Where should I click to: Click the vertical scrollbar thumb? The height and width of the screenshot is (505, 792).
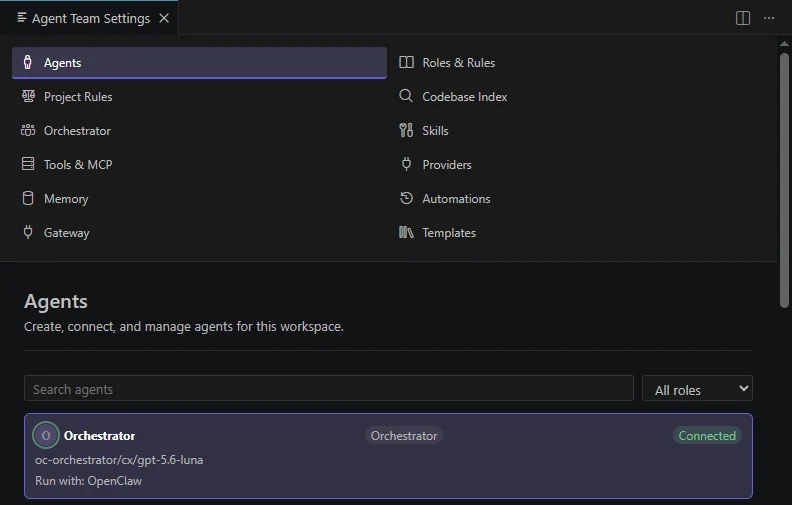[x=784, y=180]
